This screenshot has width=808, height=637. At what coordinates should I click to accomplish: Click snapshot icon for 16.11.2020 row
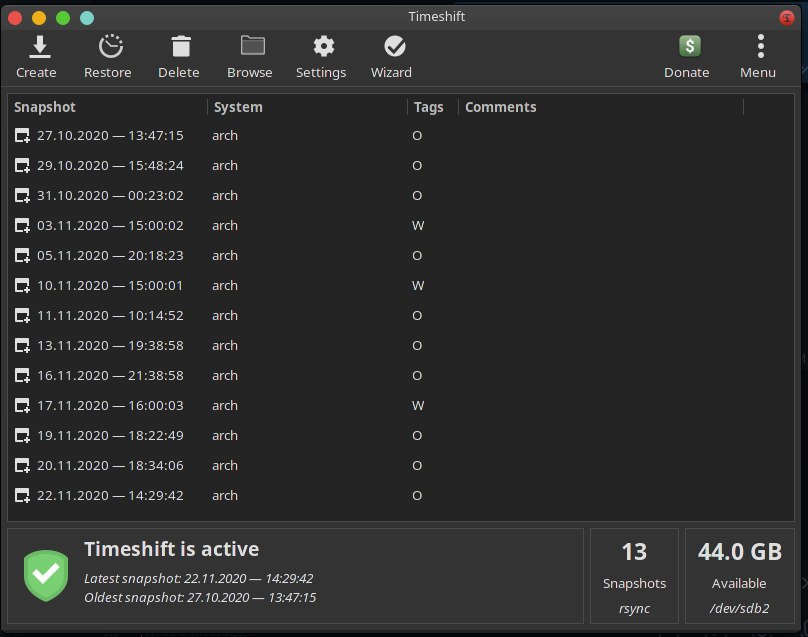pos(22,376)
